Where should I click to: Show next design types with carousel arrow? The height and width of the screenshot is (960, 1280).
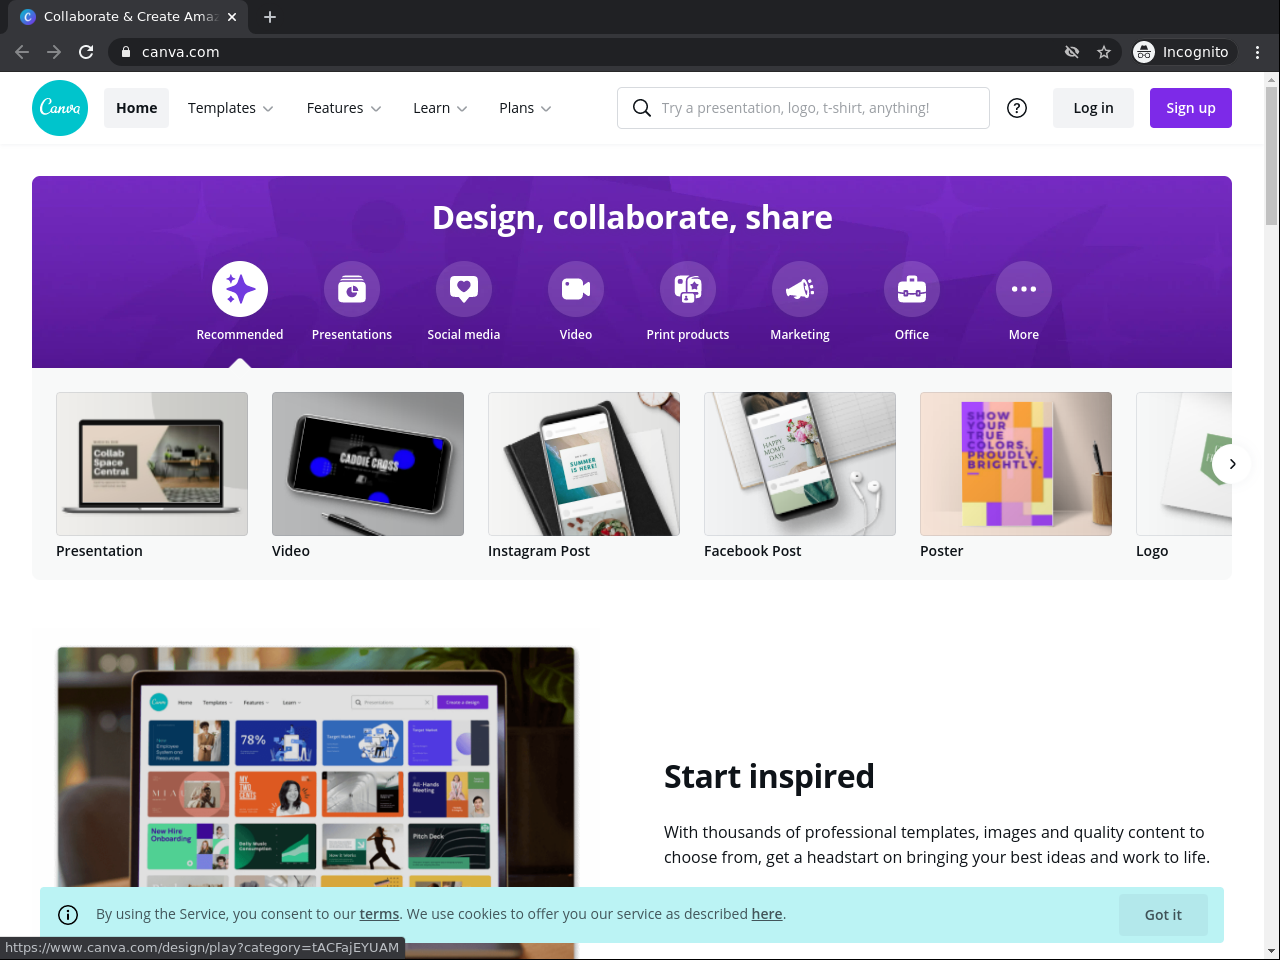(x=1232, y=464)
